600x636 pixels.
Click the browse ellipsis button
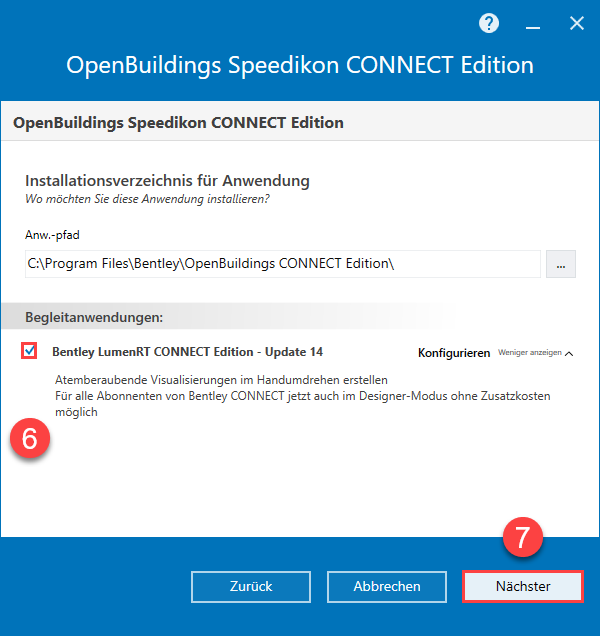tap(561, 265)
